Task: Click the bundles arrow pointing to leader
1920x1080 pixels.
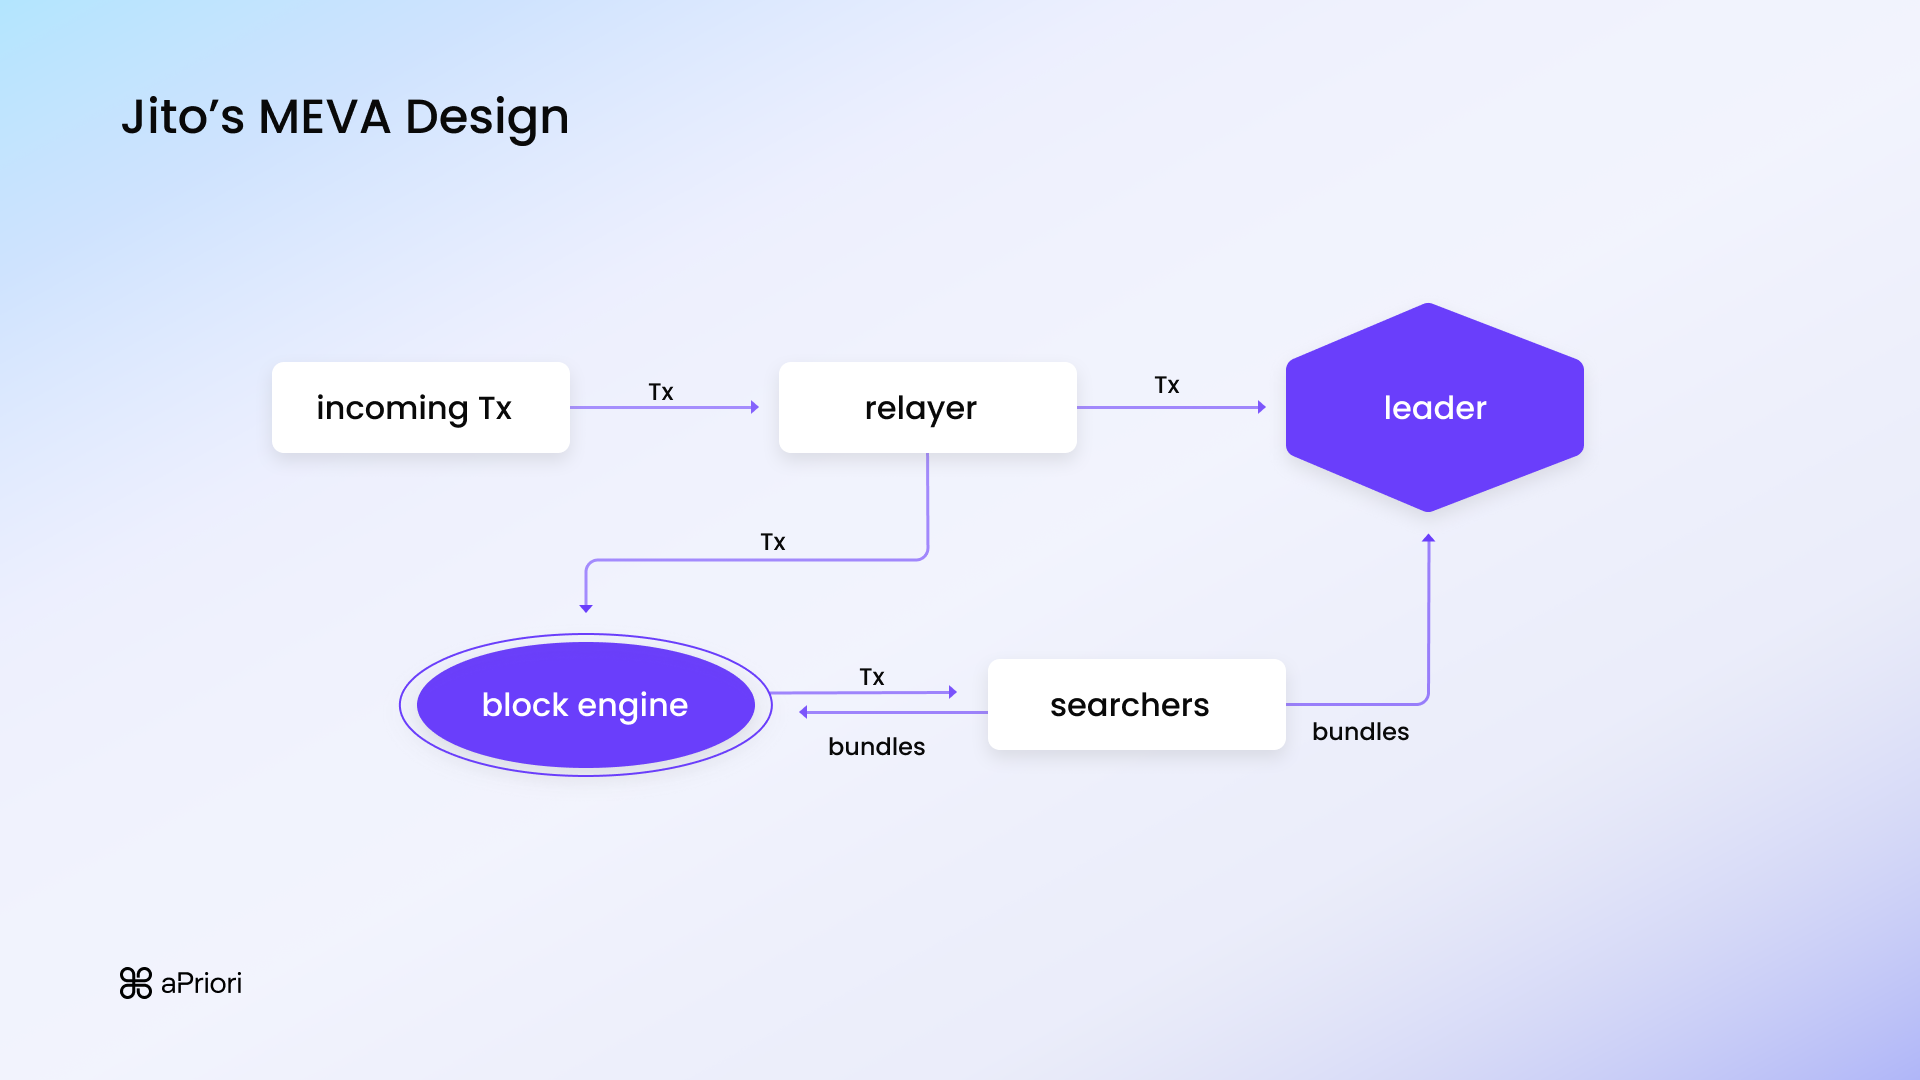Action: [1429, 620]
